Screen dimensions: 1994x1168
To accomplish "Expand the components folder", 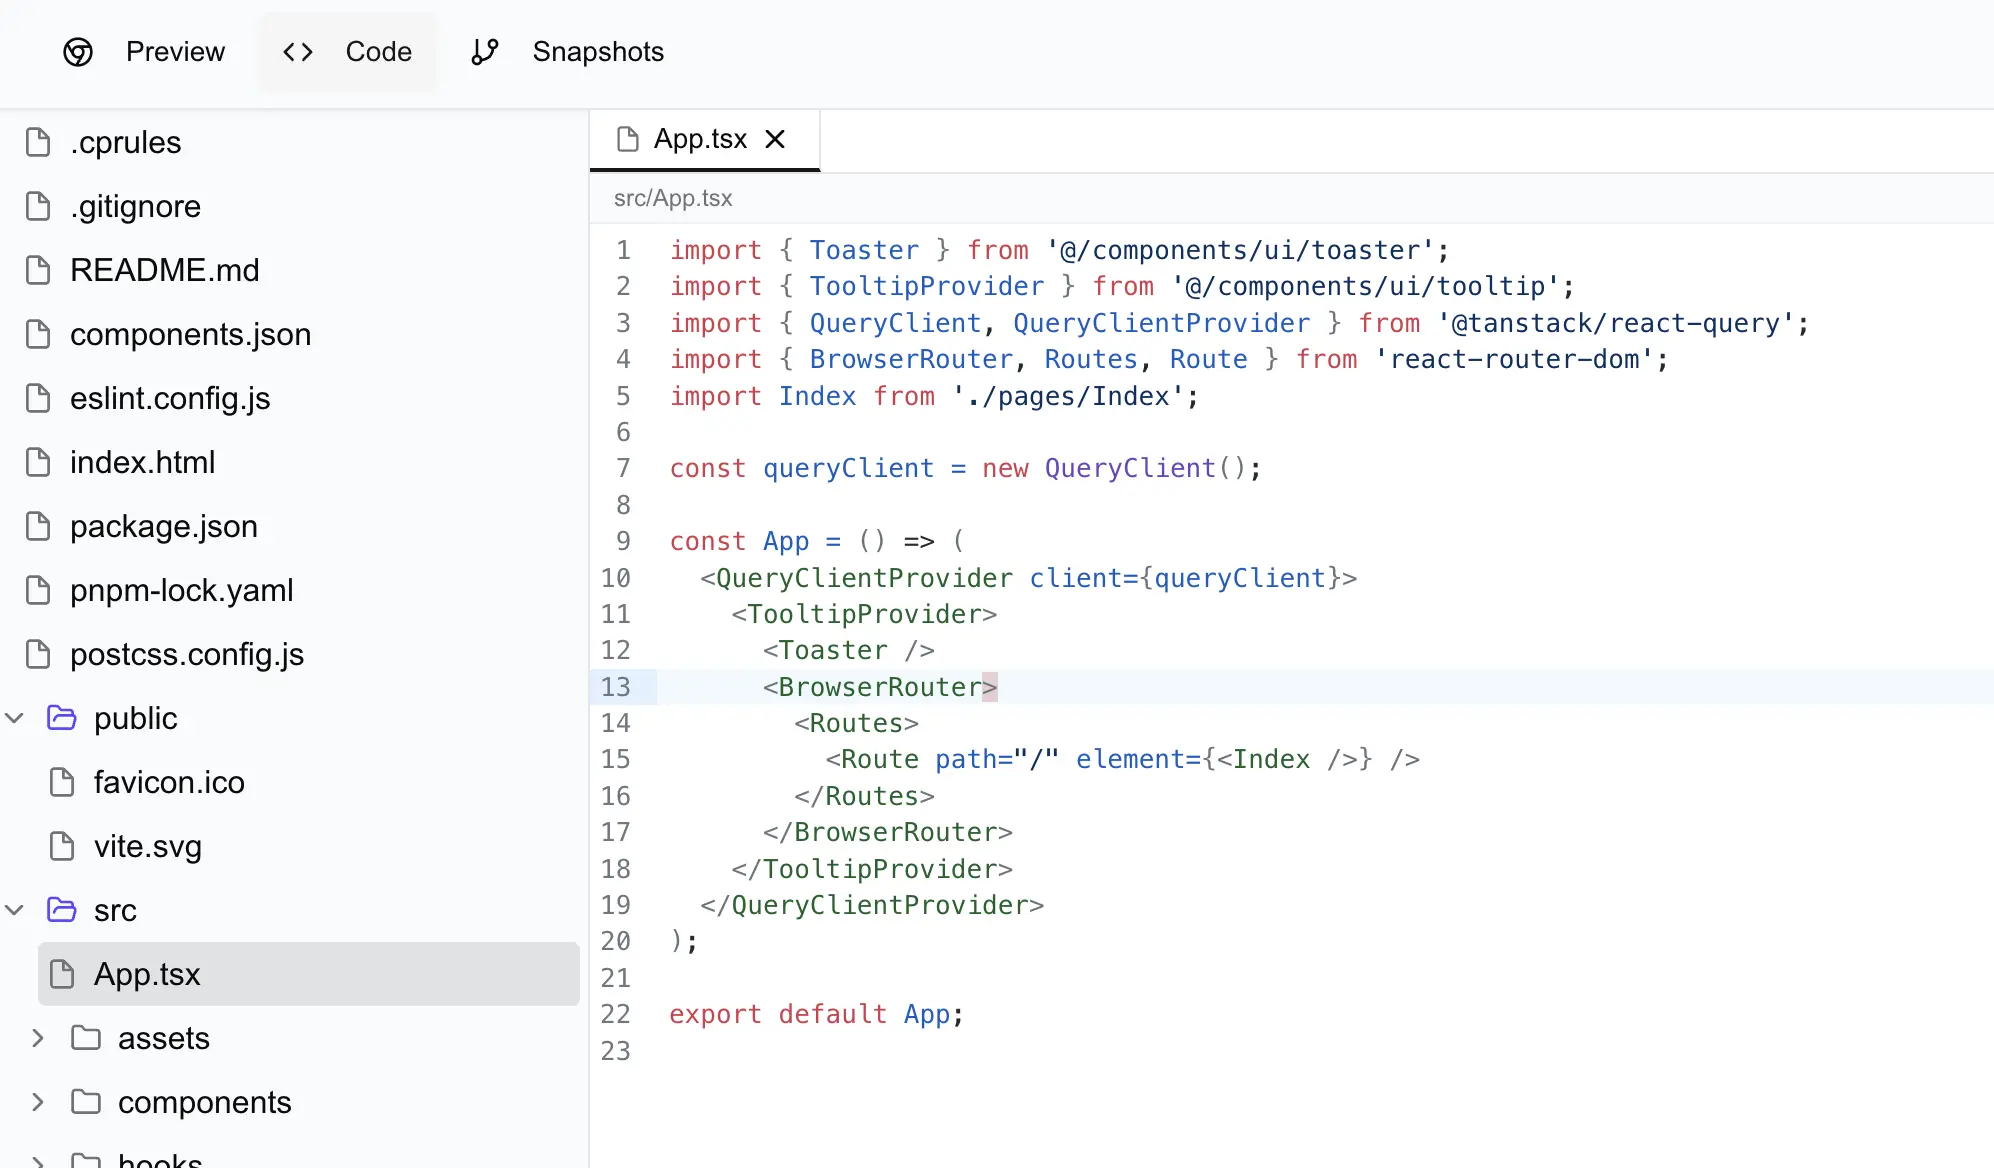I will (x=38, y=1102).
